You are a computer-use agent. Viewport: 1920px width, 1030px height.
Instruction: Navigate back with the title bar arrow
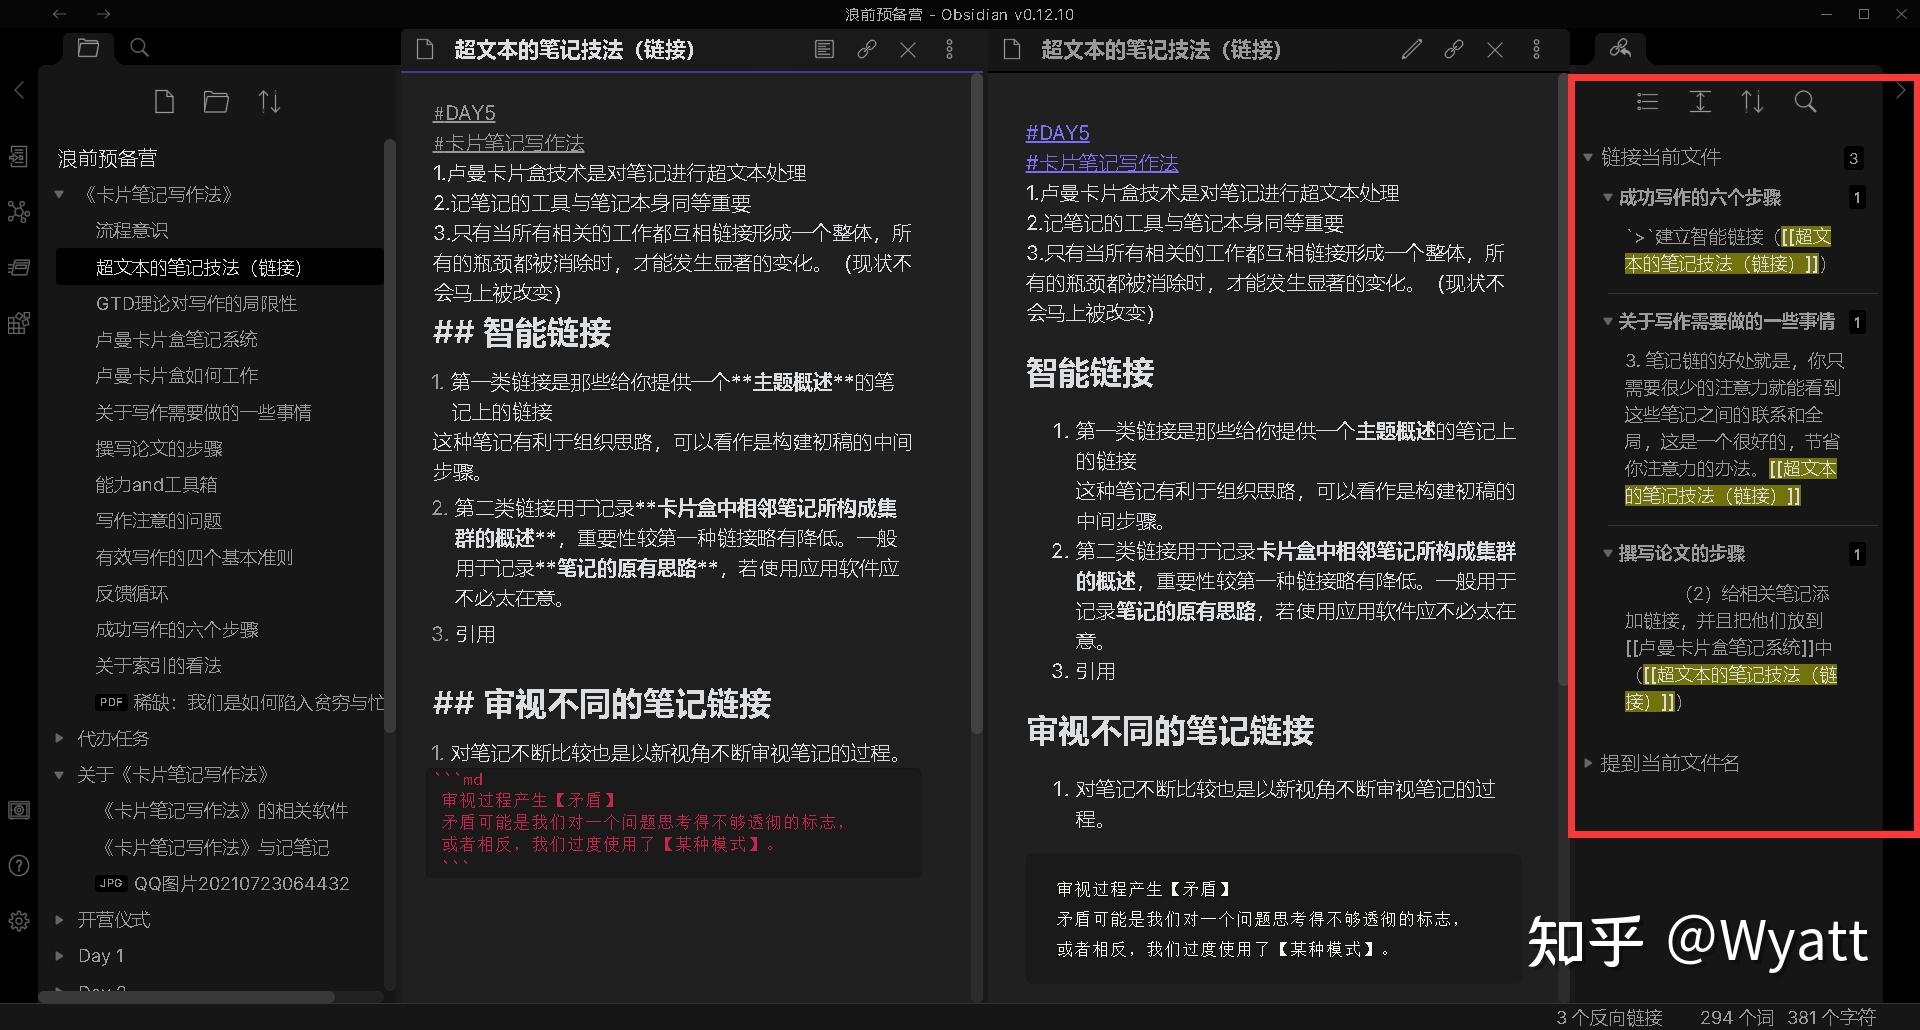(59, 14)
